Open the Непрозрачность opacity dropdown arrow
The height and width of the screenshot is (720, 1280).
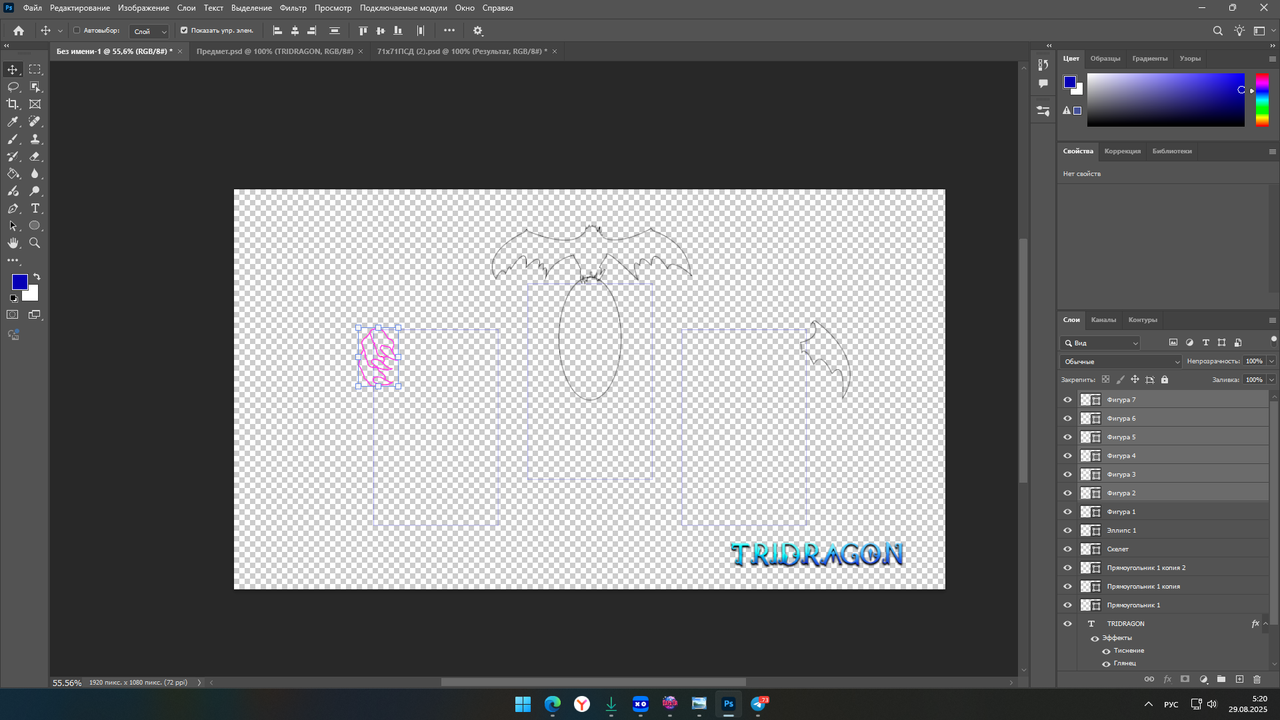pos(1272,361)
